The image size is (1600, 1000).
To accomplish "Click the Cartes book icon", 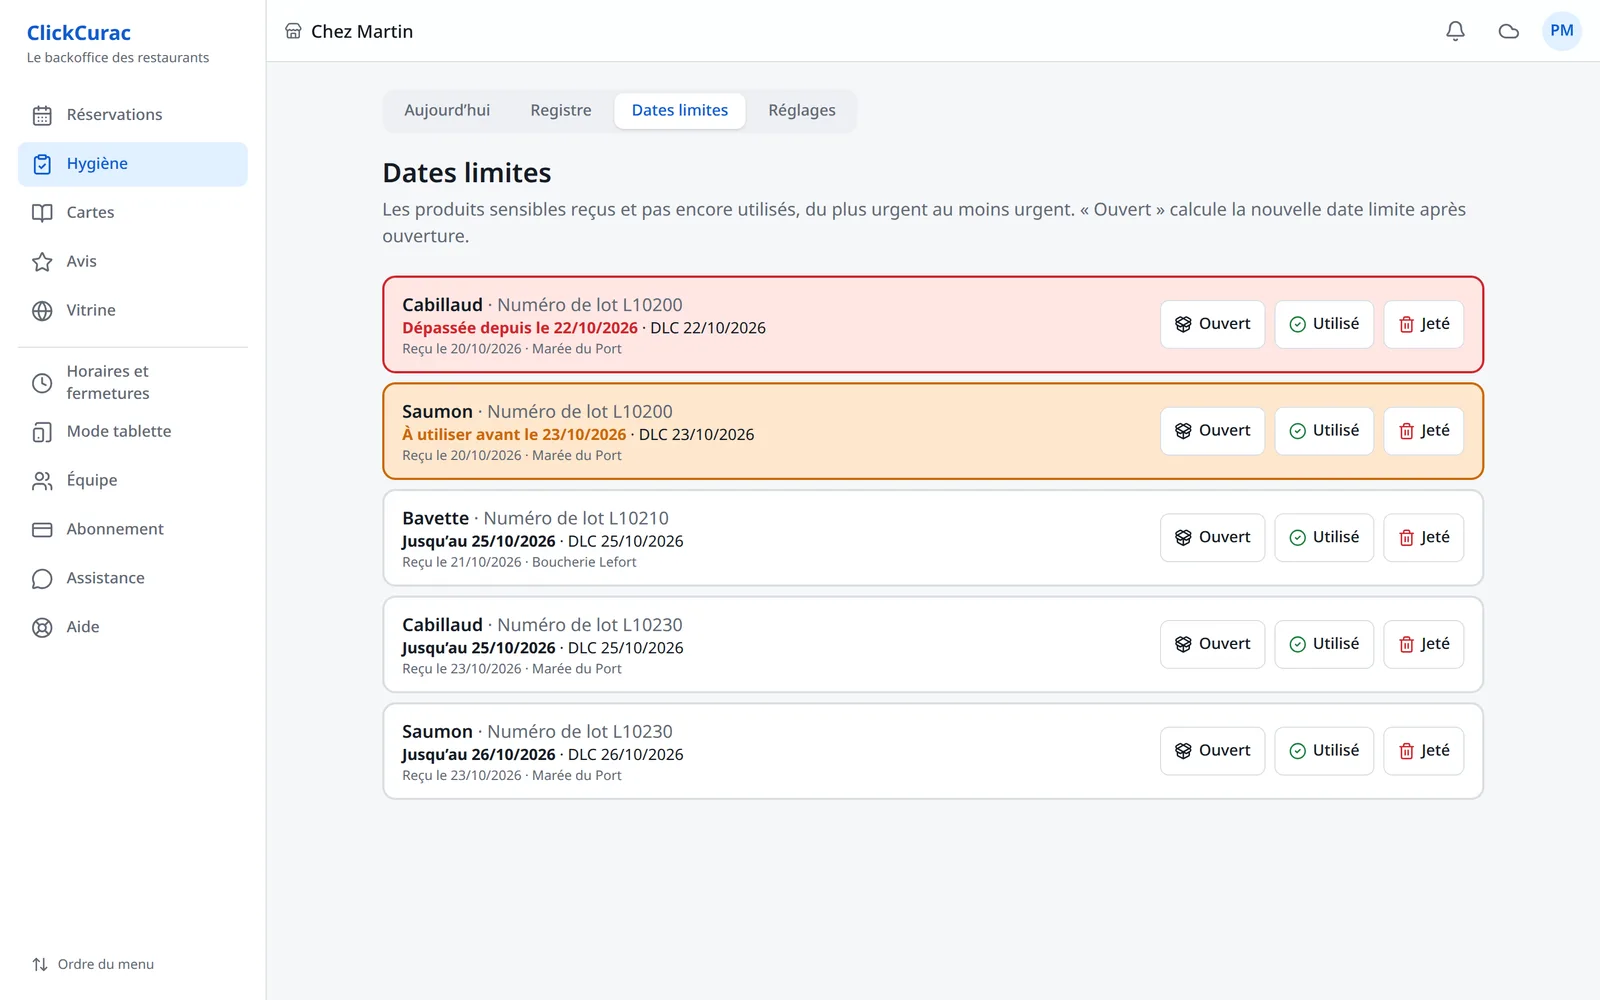I will tap(42, 213).
